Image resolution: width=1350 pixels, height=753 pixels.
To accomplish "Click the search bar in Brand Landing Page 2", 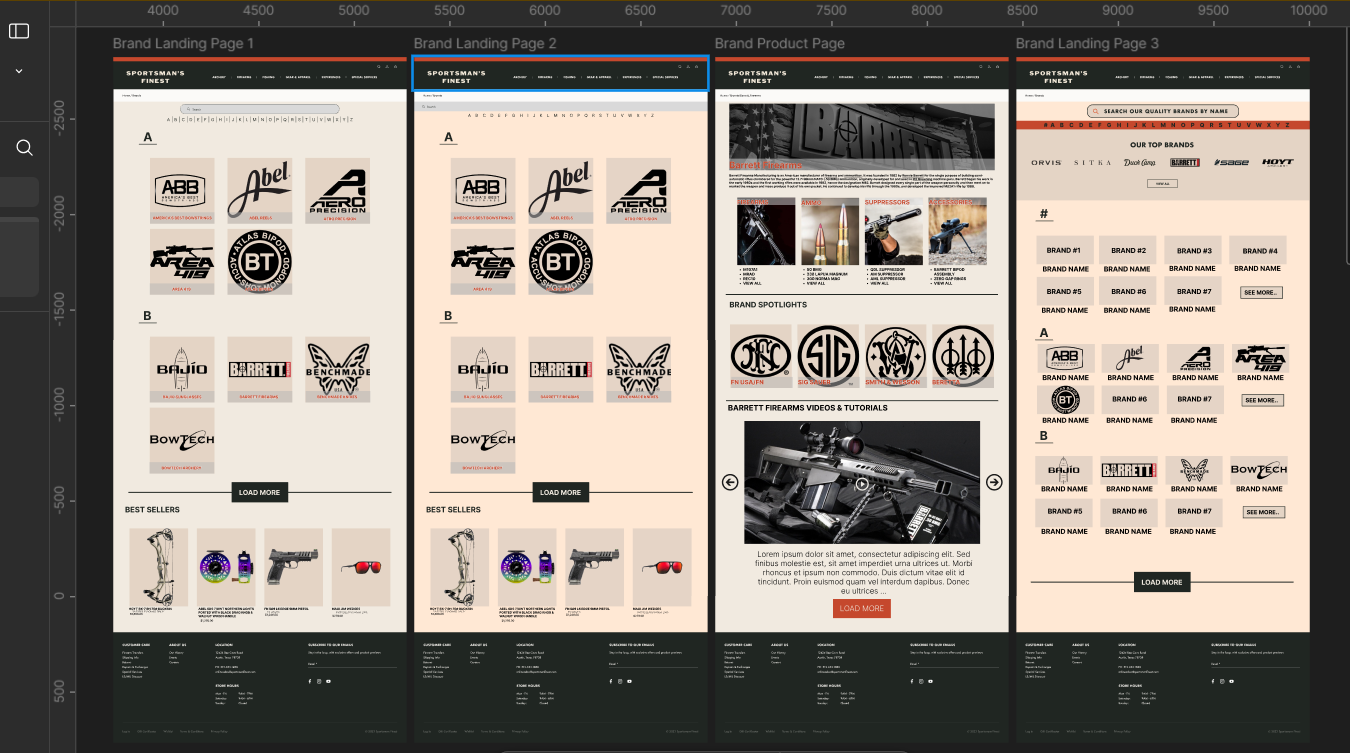I will [x=560, y=106].
